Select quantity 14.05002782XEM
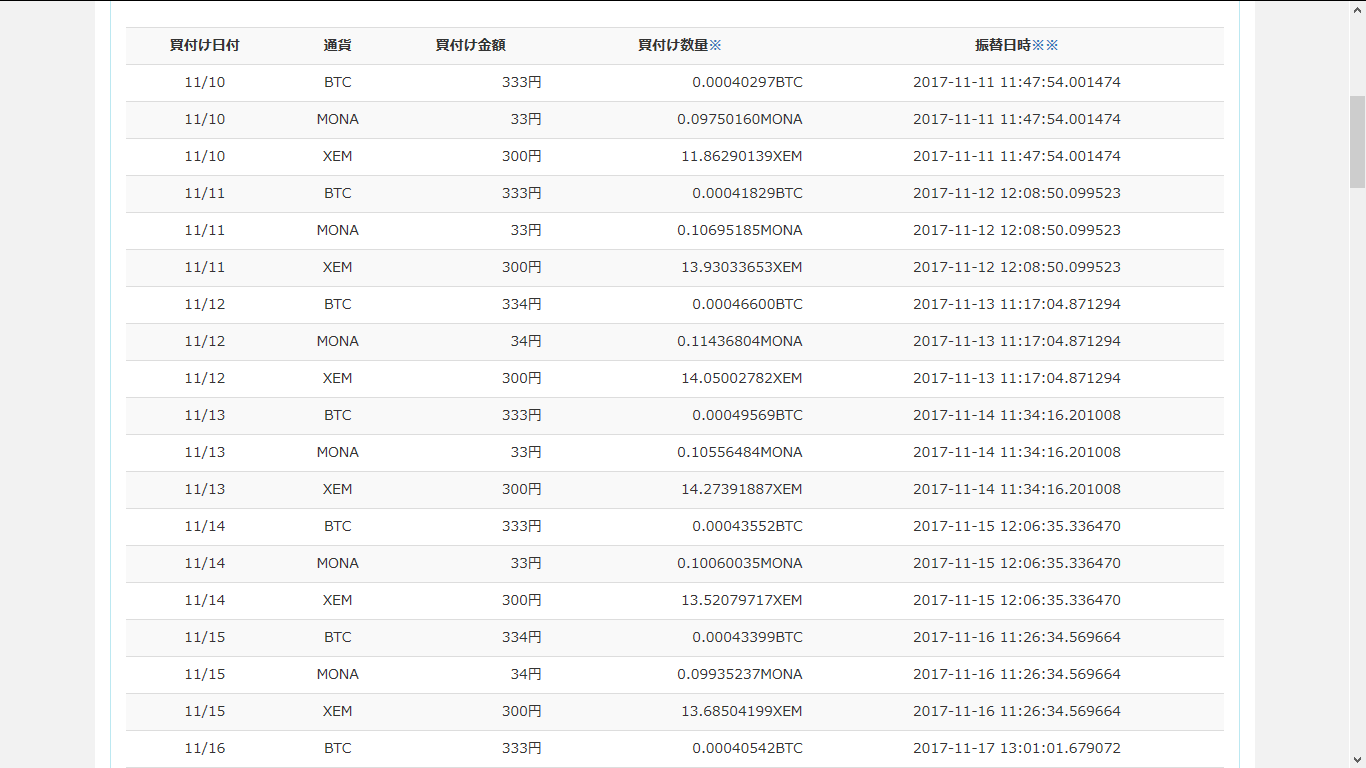Viewport: 1366px width, 768px height. coord(741,378)
